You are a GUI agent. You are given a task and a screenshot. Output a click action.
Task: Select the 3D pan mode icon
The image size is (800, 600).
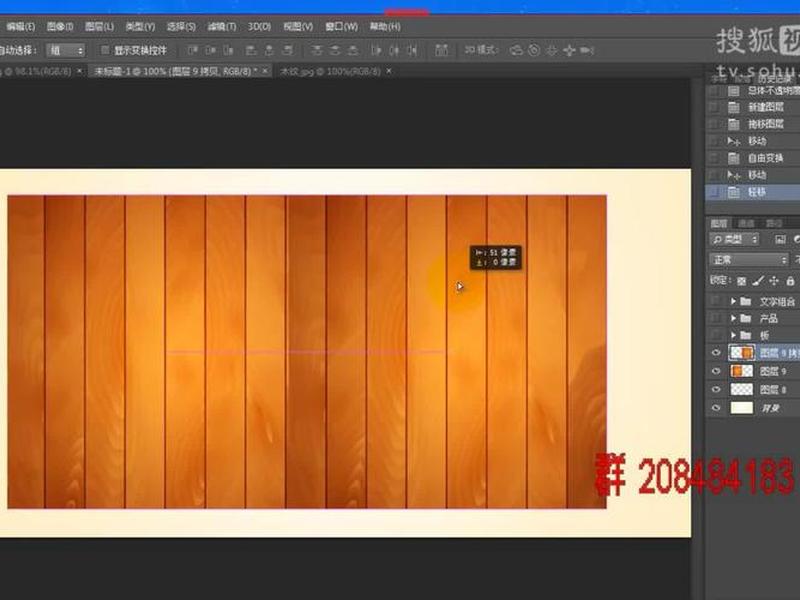[x=552, y=50]
